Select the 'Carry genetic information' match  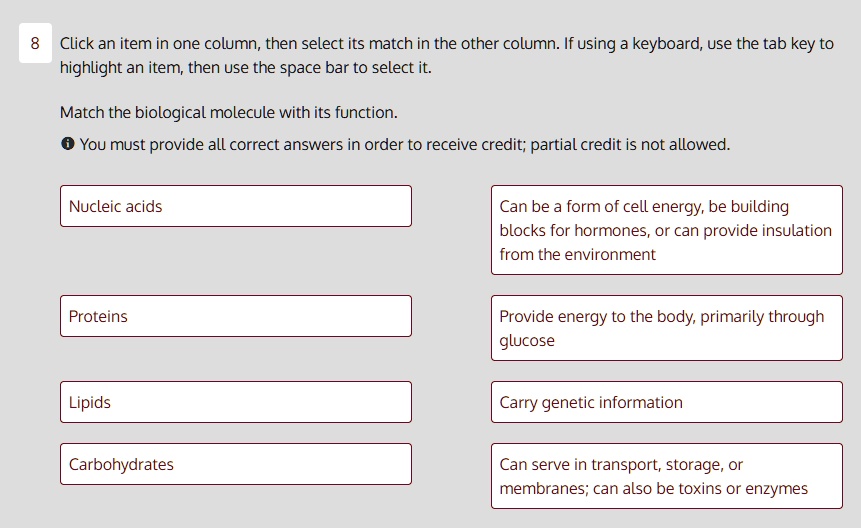tap(666, 402)
